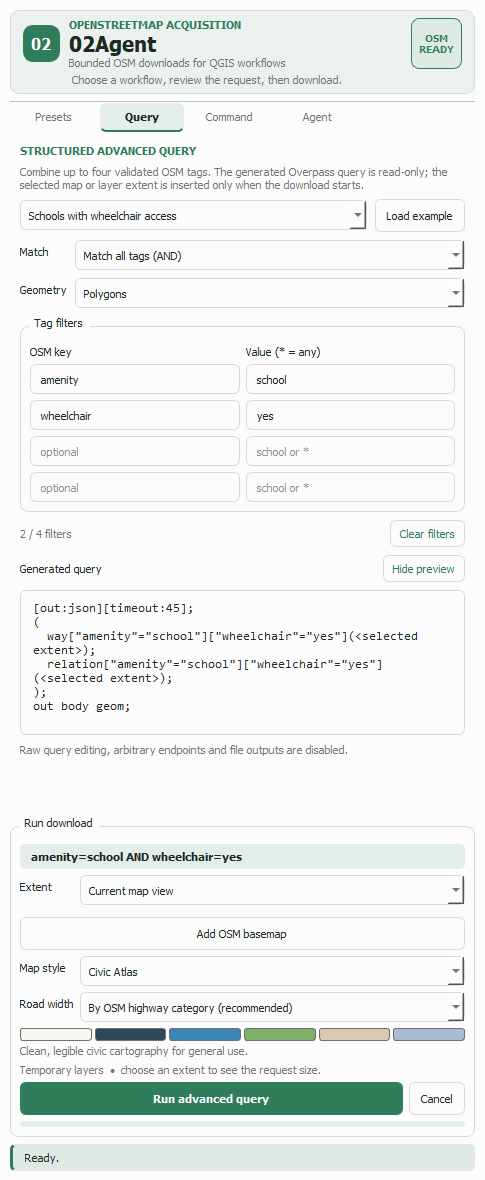
Task: Click the value field containing yes
Action: coord(350,415)
